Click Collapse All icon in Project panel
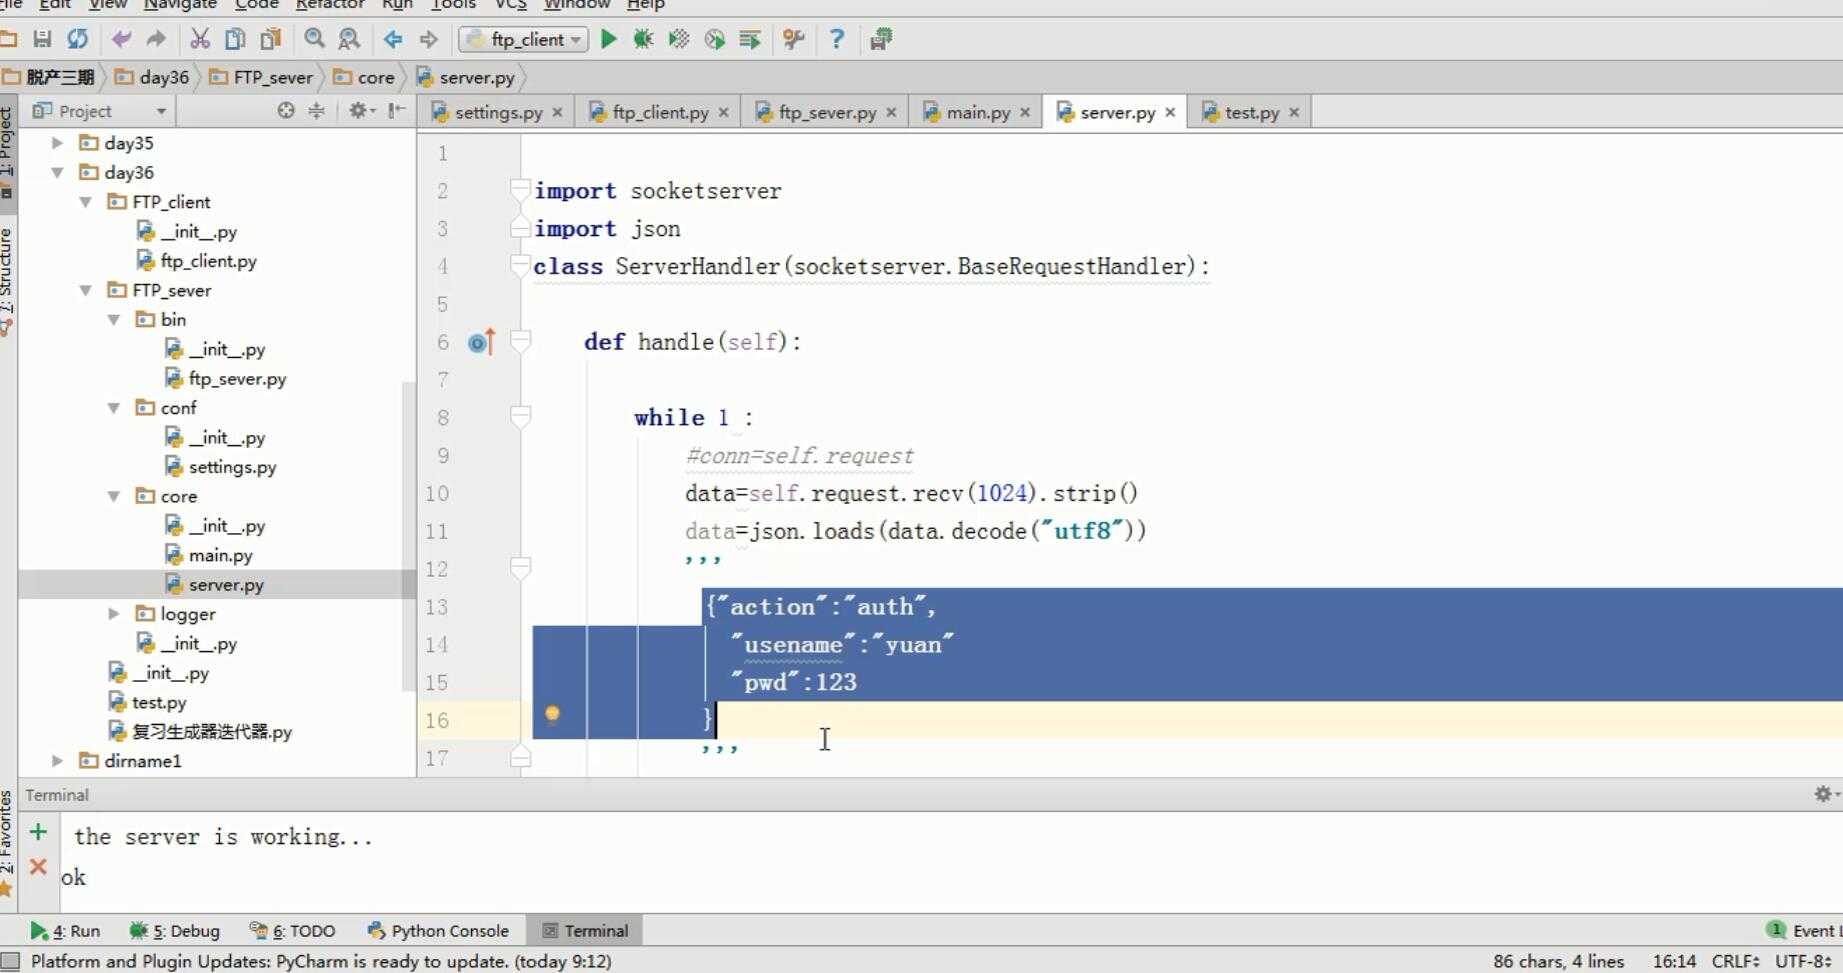This screenshot has width=1843, height=973. point(316,111)
